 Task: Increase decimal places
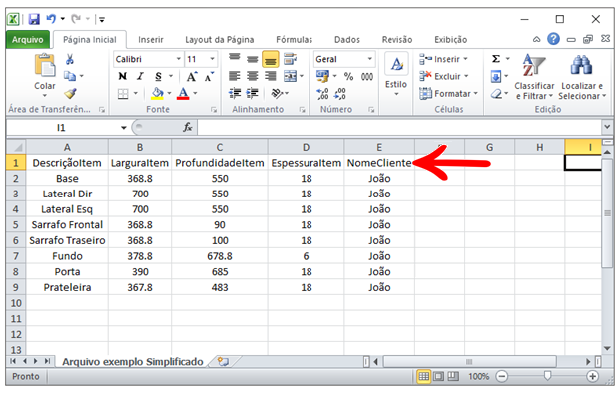pyautogui.click(x=322, y=94)
